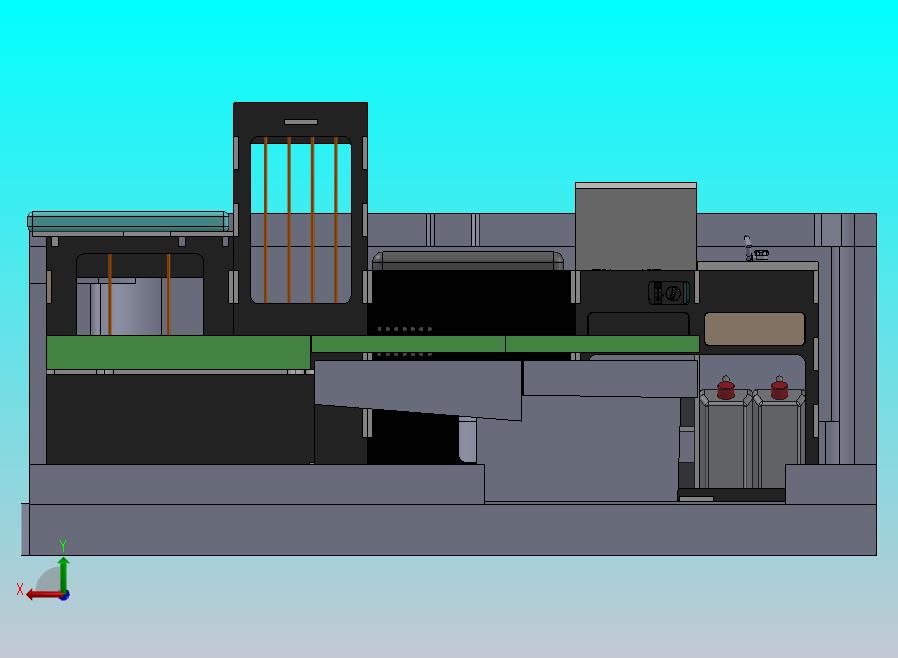Select the small faucet part at upper right
The width and height of the screenshot is (898, 658).
click(755, 249)
